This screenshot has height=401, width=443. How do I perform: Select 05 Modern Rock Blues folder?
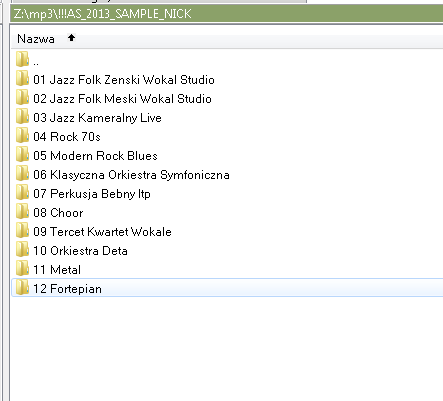[227, 156]
